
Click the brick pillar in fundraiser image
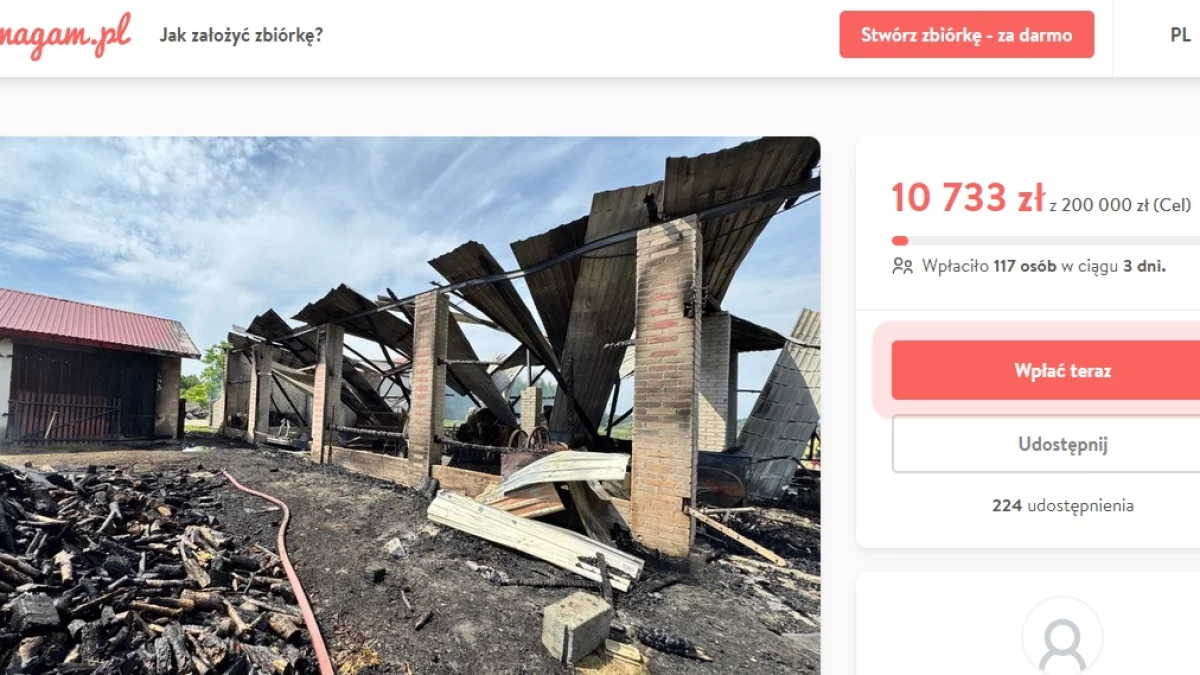(x=665, y=385)
